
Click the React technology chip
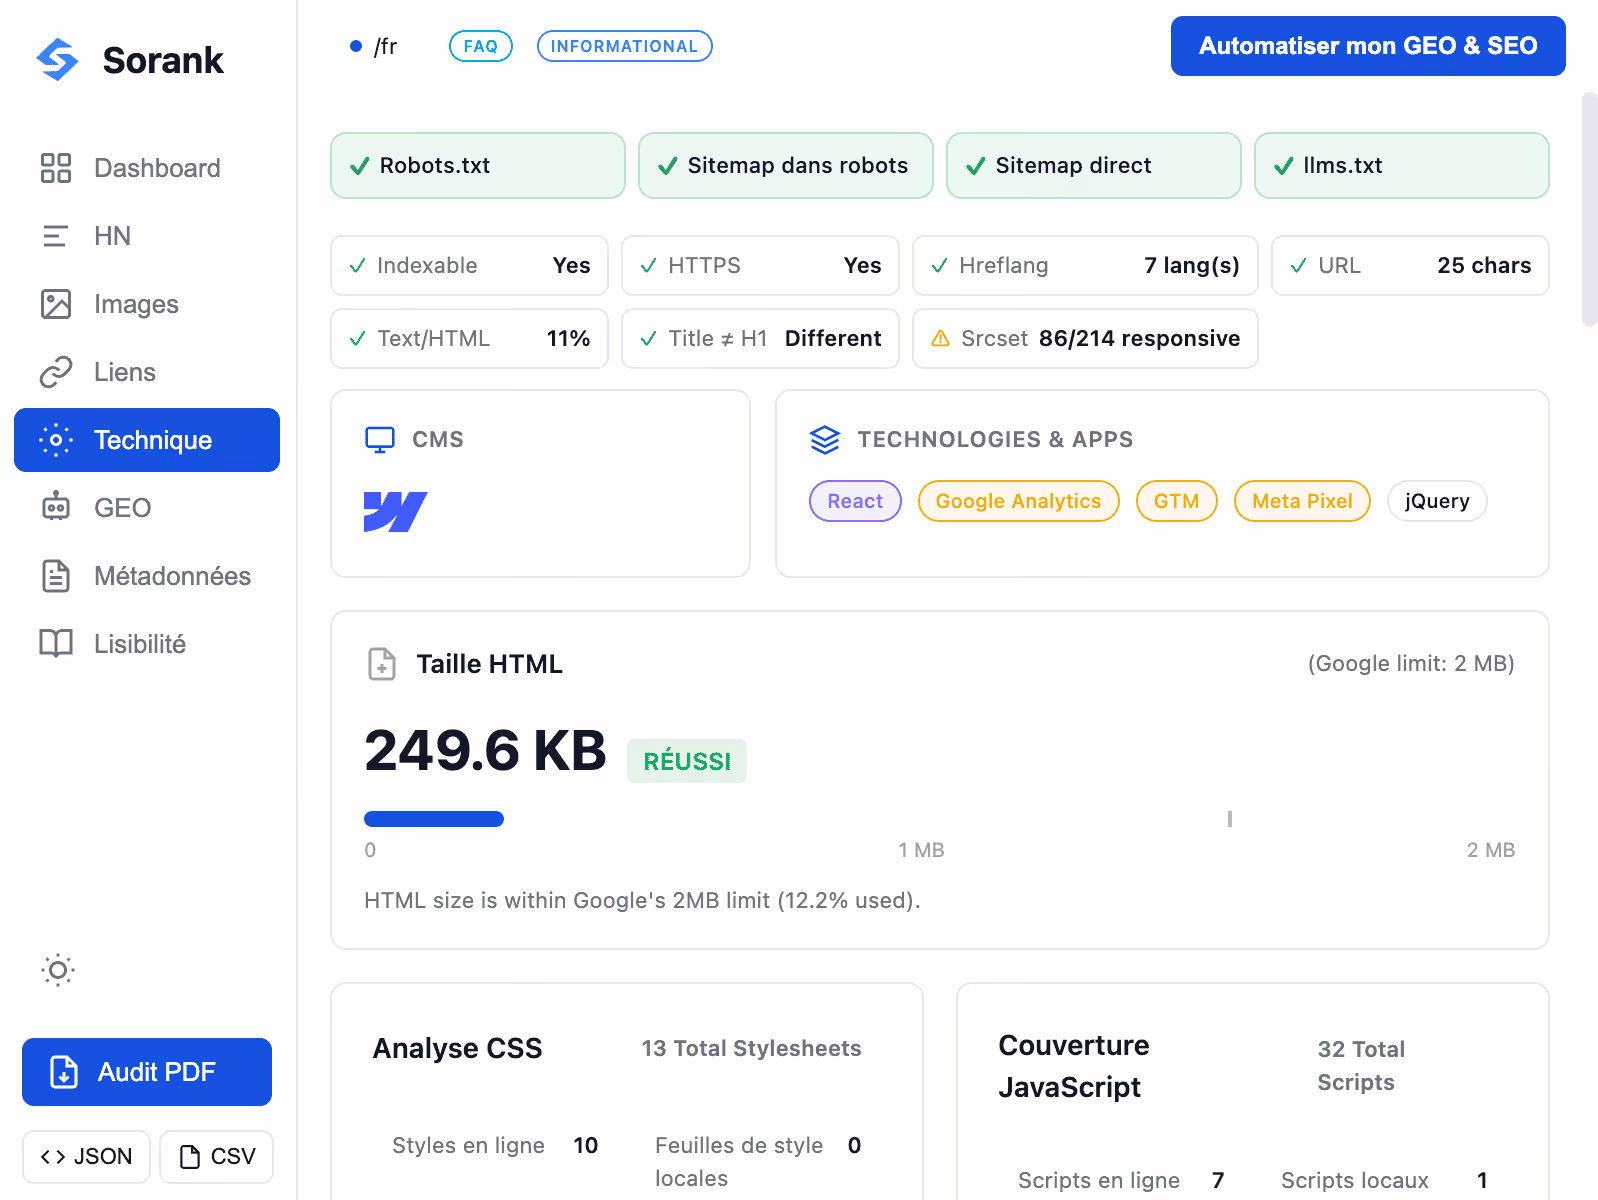point(855,501)
